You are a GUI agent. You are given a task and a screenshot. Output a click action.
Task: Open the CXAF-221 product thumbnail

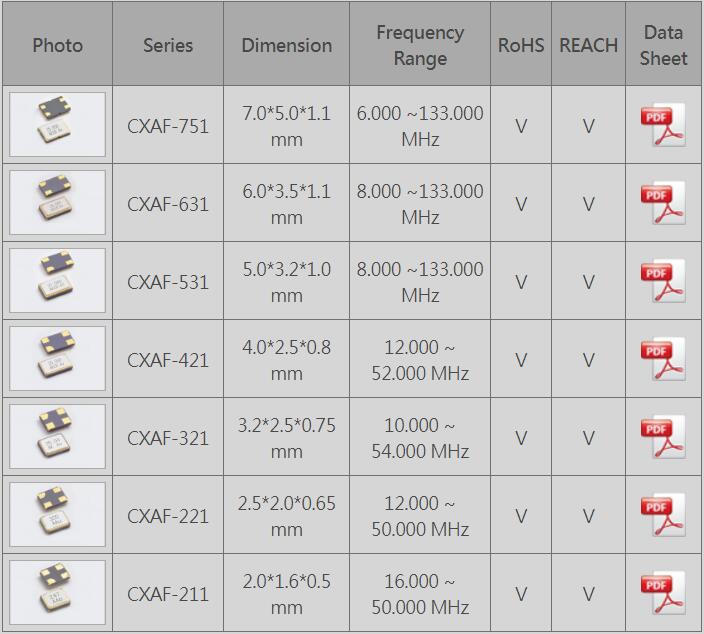point(57,515)
